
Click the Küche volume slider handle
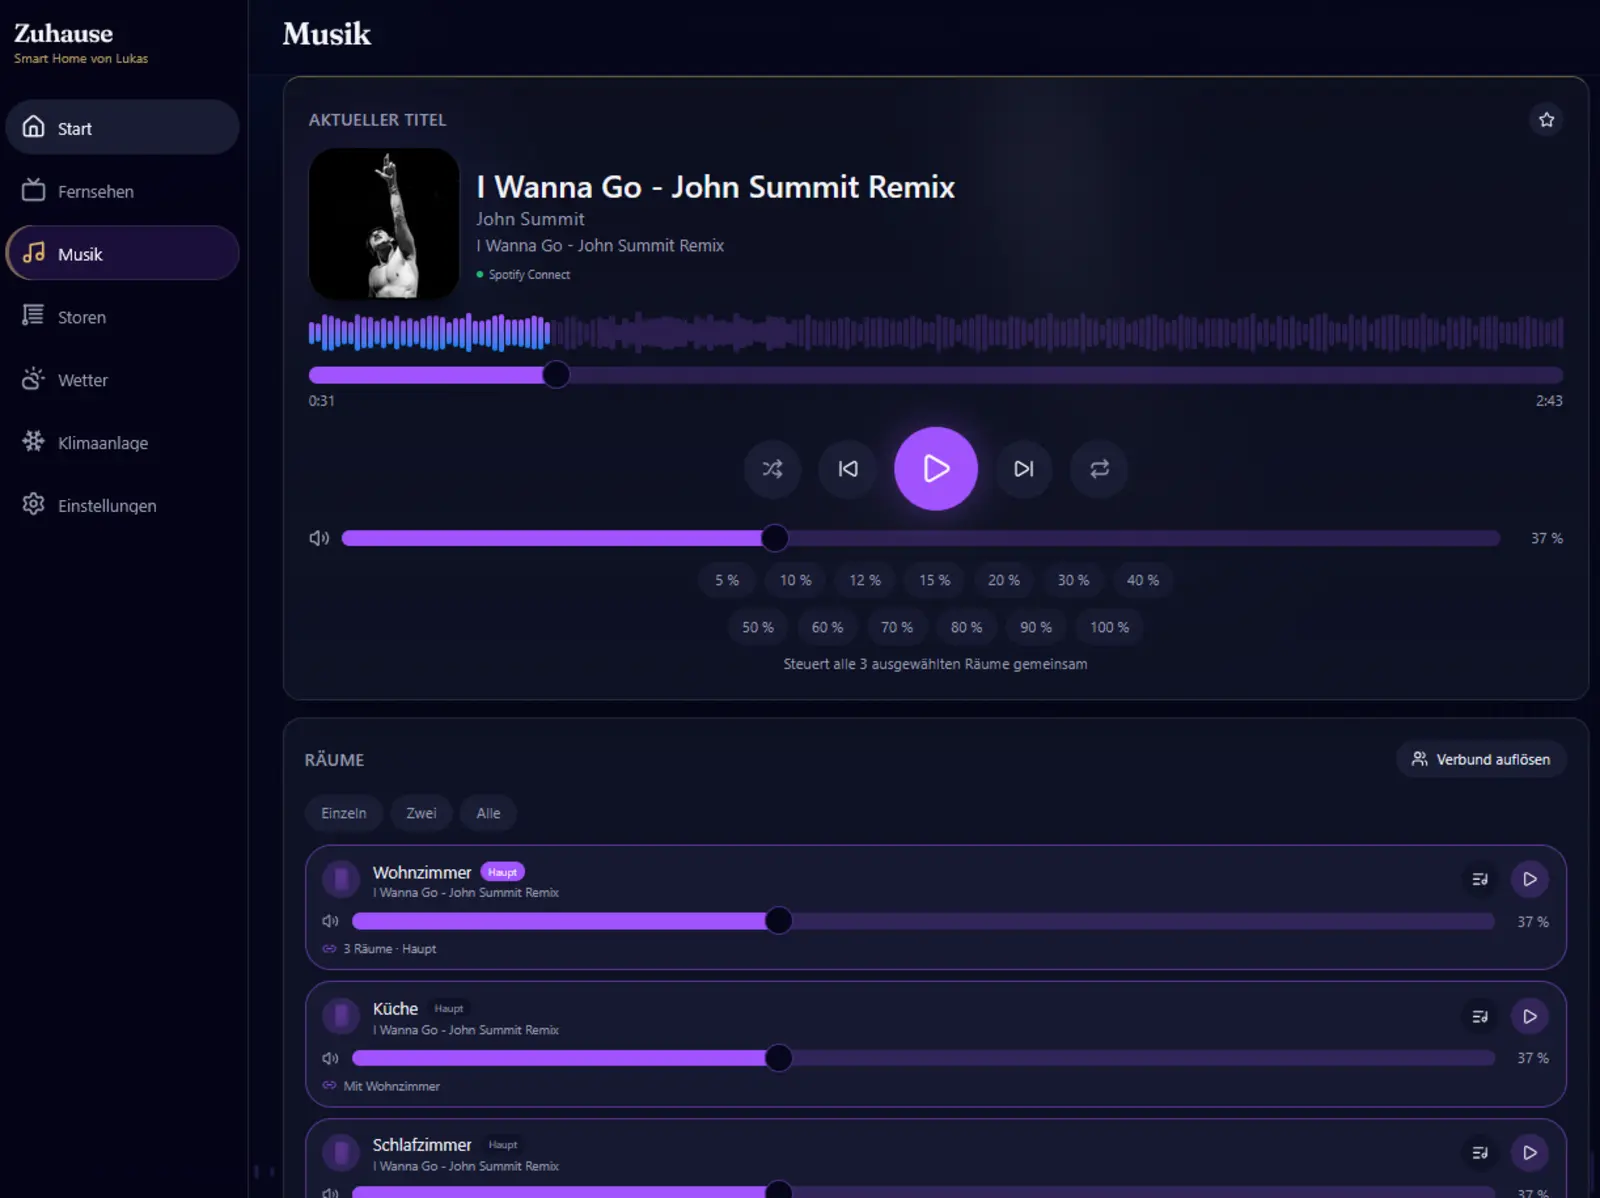pyautogui.click(x=778, y=1058)
